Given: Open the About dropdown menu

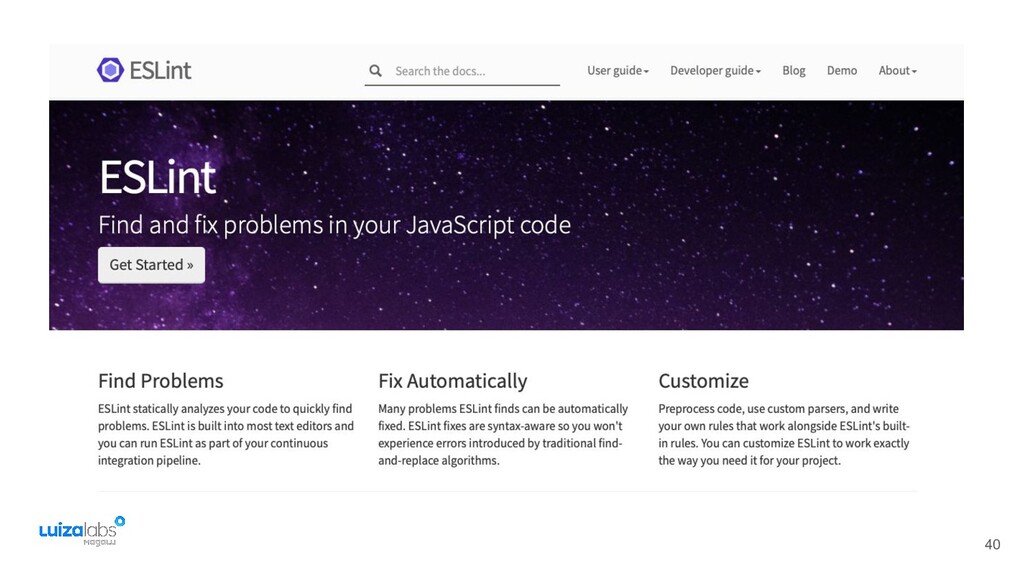Looking at the screenshot, I should pos(897,71).
